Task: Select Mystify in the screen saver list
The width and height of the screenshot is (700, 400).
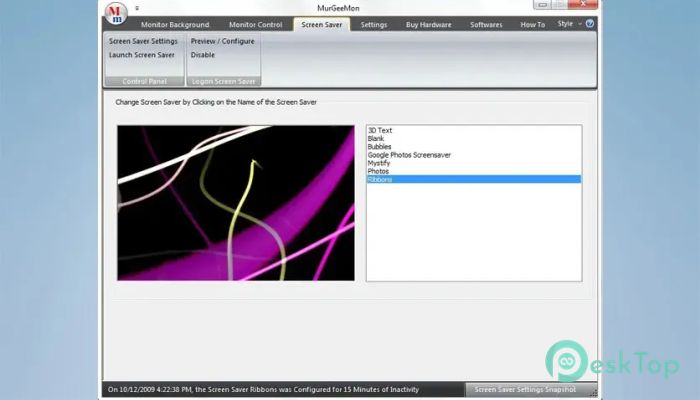Action: pos(474,163)
